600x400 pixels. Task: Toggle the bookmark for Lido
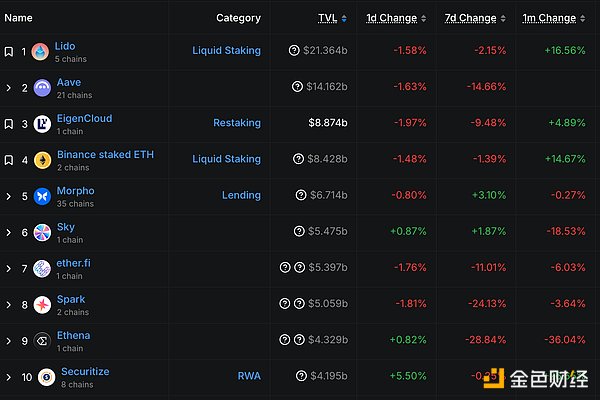[8, 52]
